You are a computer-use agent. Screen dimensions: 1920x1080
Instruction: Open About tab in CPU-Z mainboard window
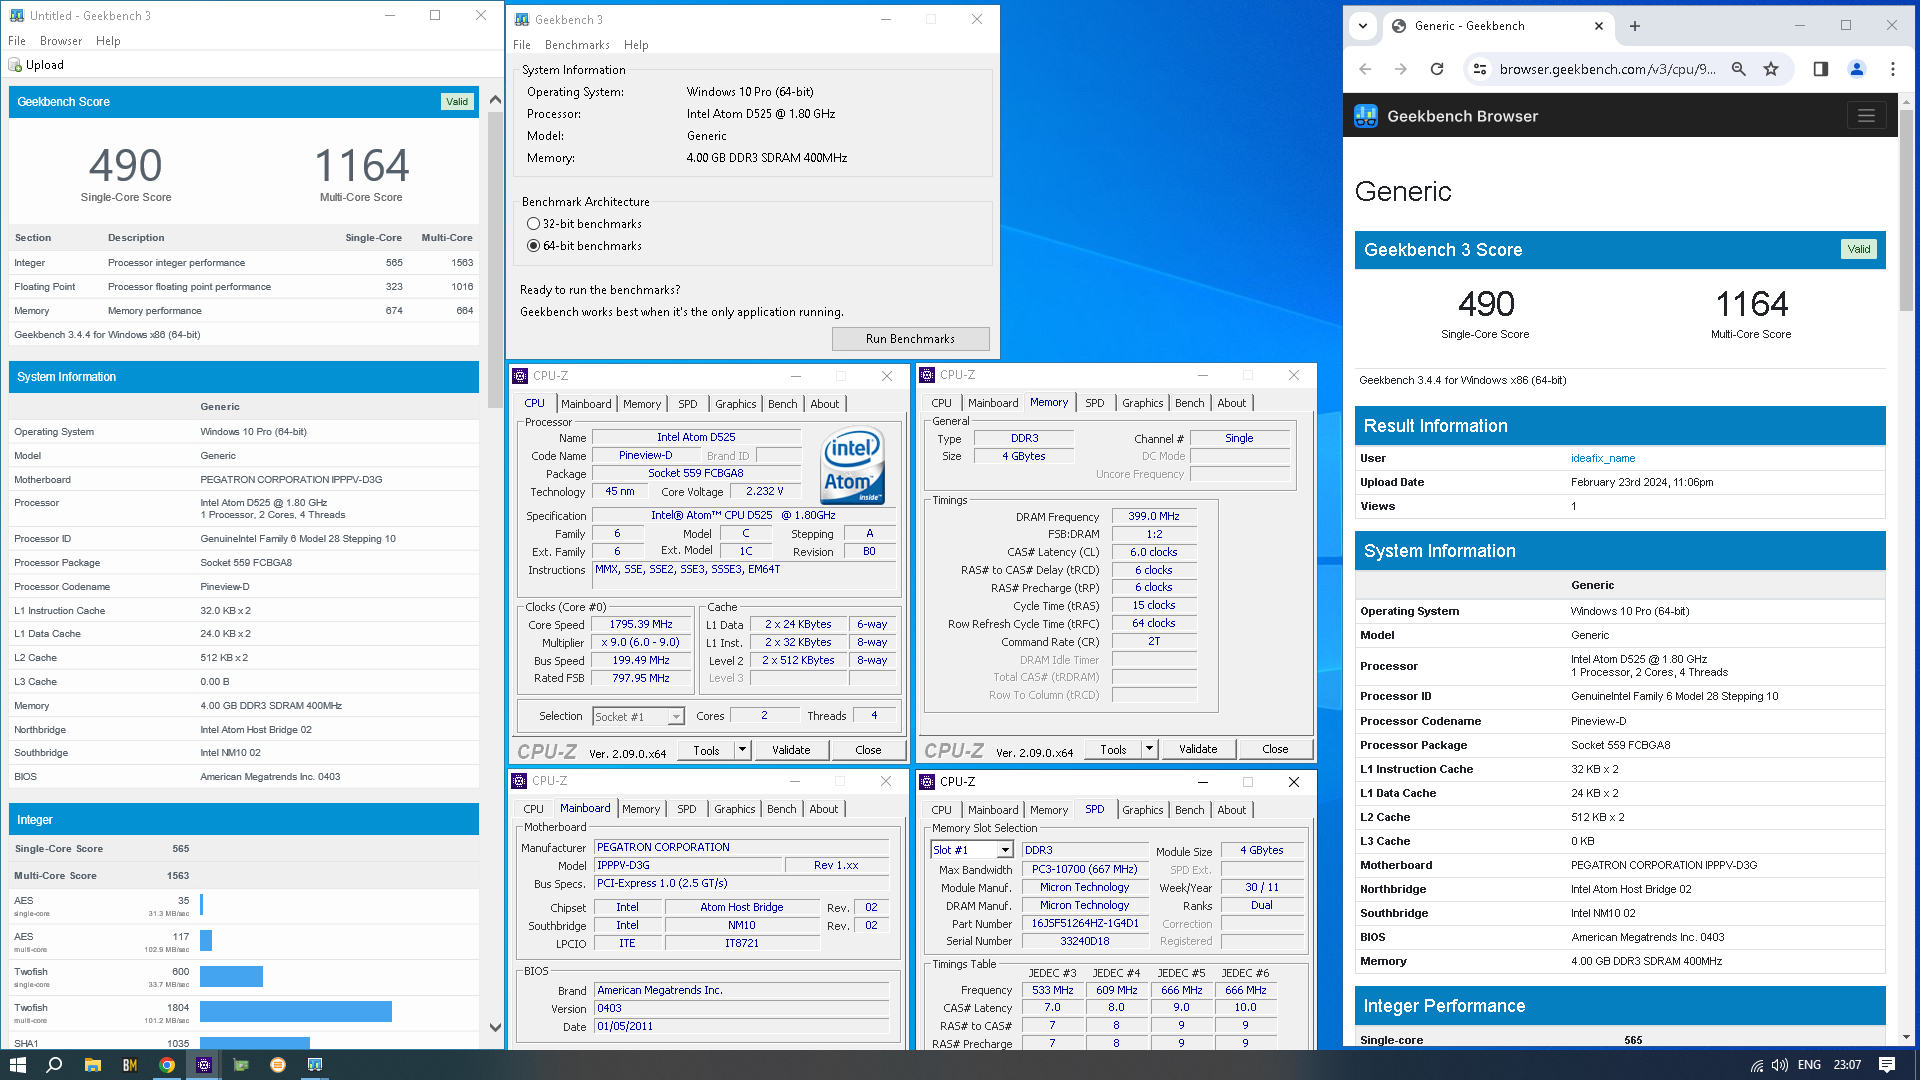824,809
